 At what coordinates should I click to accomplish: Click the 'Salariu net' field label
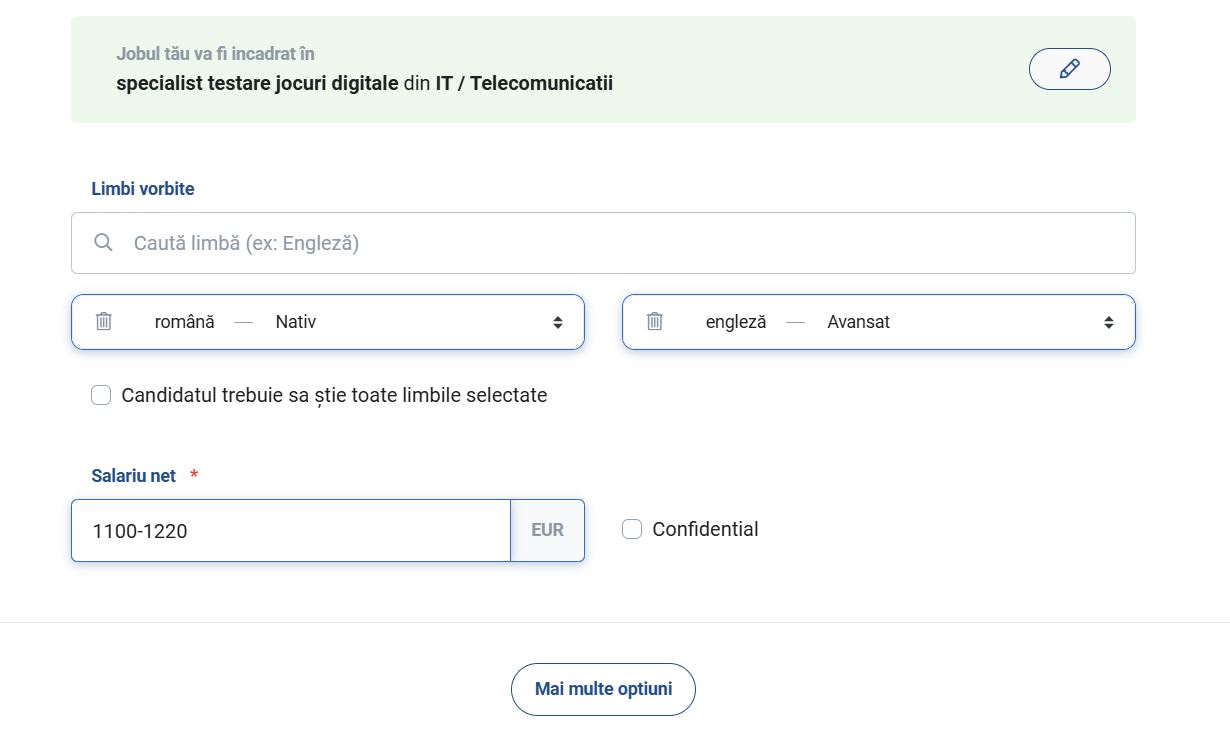pyautogui.click(x=134, y=476)
